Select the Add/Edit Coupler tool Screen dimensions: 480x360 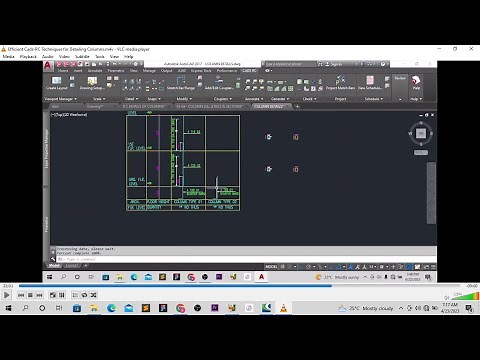click(219, 83)
